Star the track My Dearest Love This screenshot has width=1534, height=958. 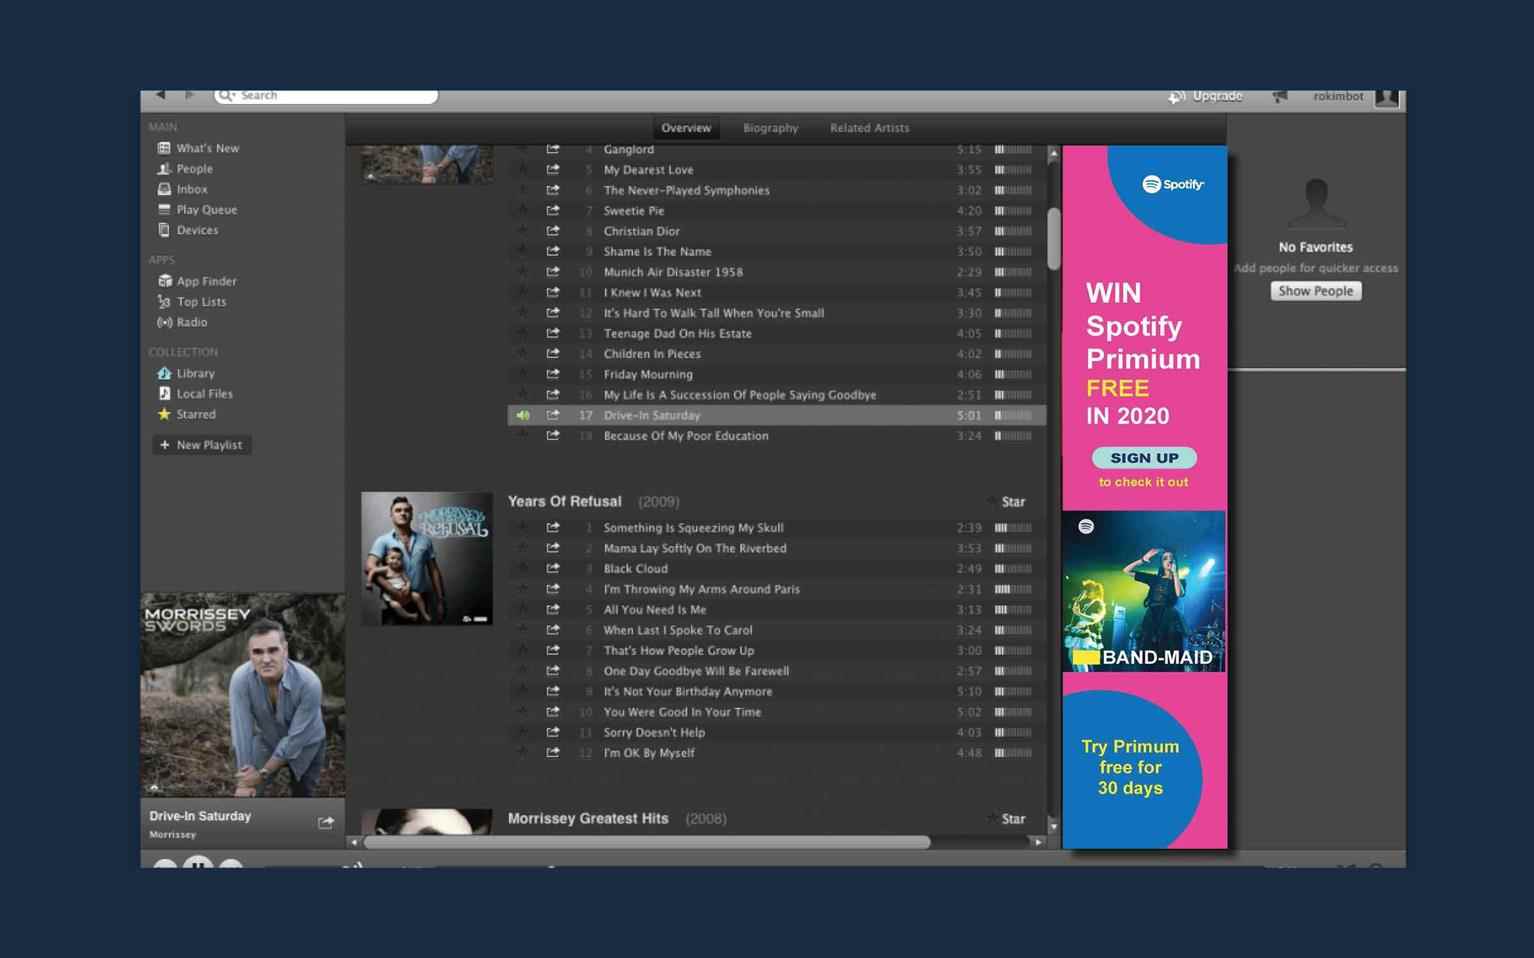pos(521,169)
